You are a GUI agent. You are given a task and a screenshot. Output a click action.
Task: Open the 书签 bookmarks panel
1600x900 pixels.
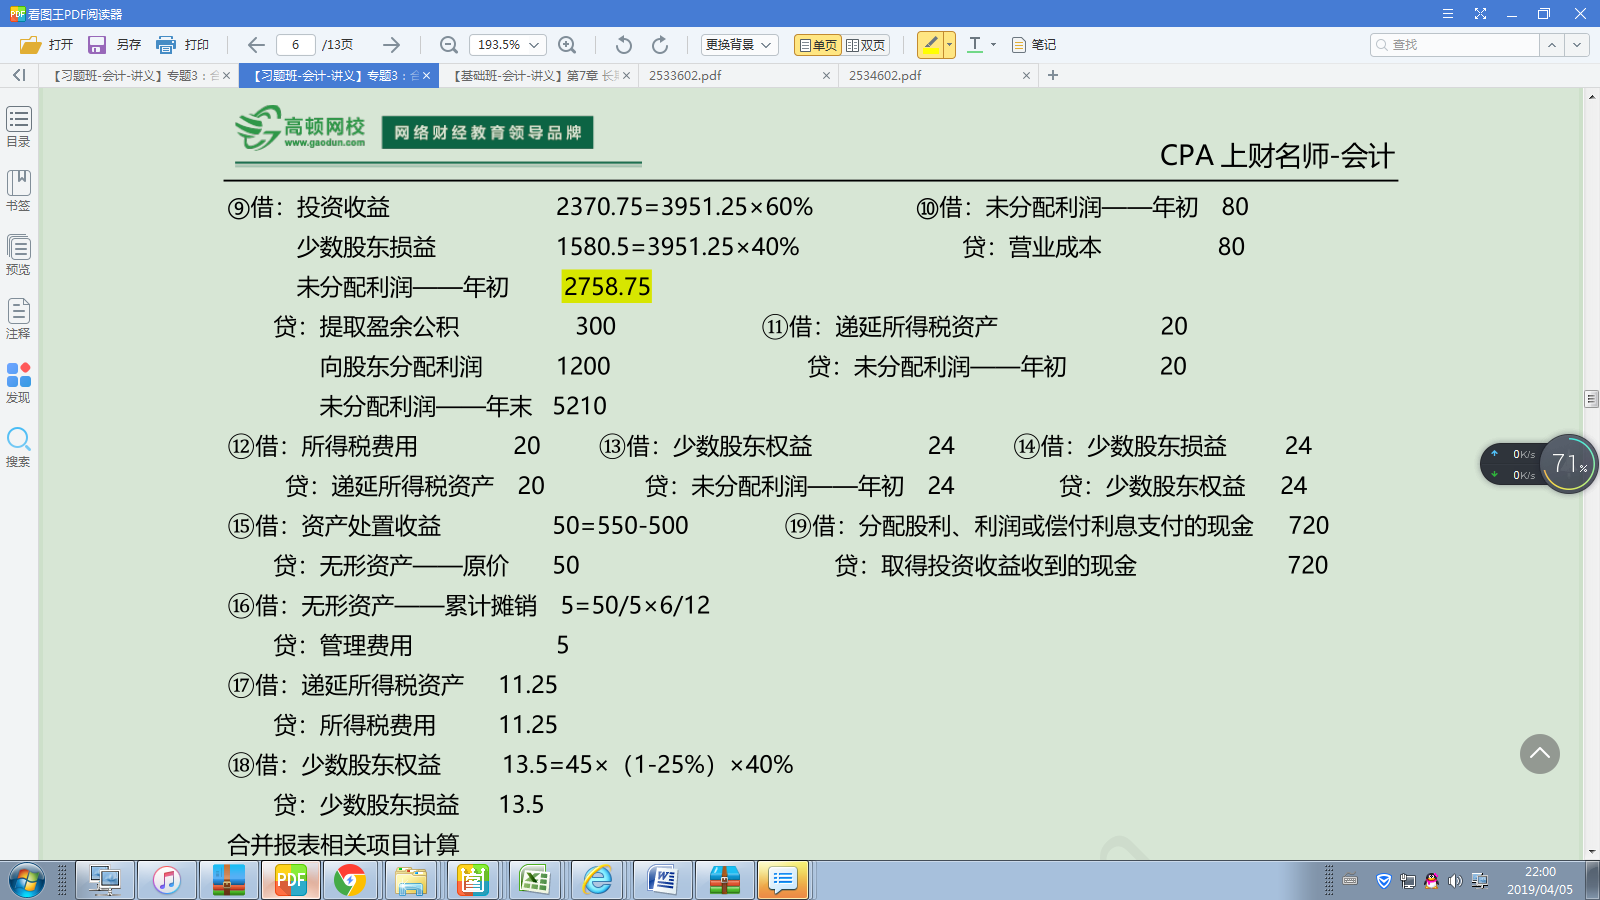coord(18,189)
